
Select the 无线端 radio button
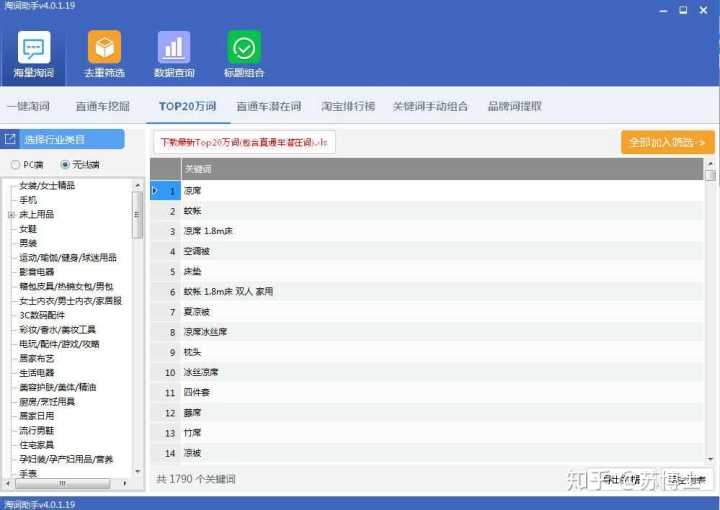tap(66, 165)
